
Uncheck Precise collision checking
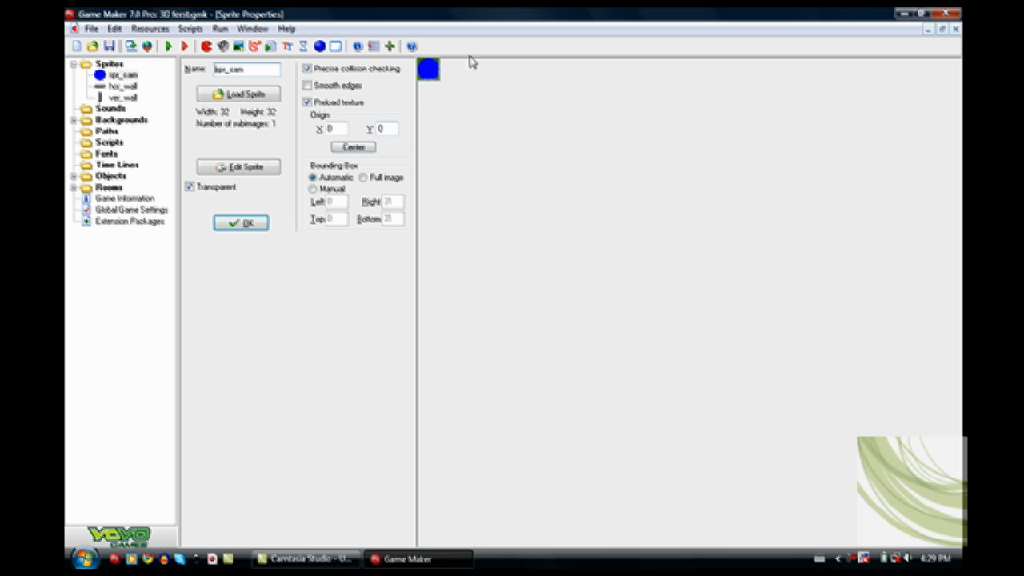click(x=307, y=69)
